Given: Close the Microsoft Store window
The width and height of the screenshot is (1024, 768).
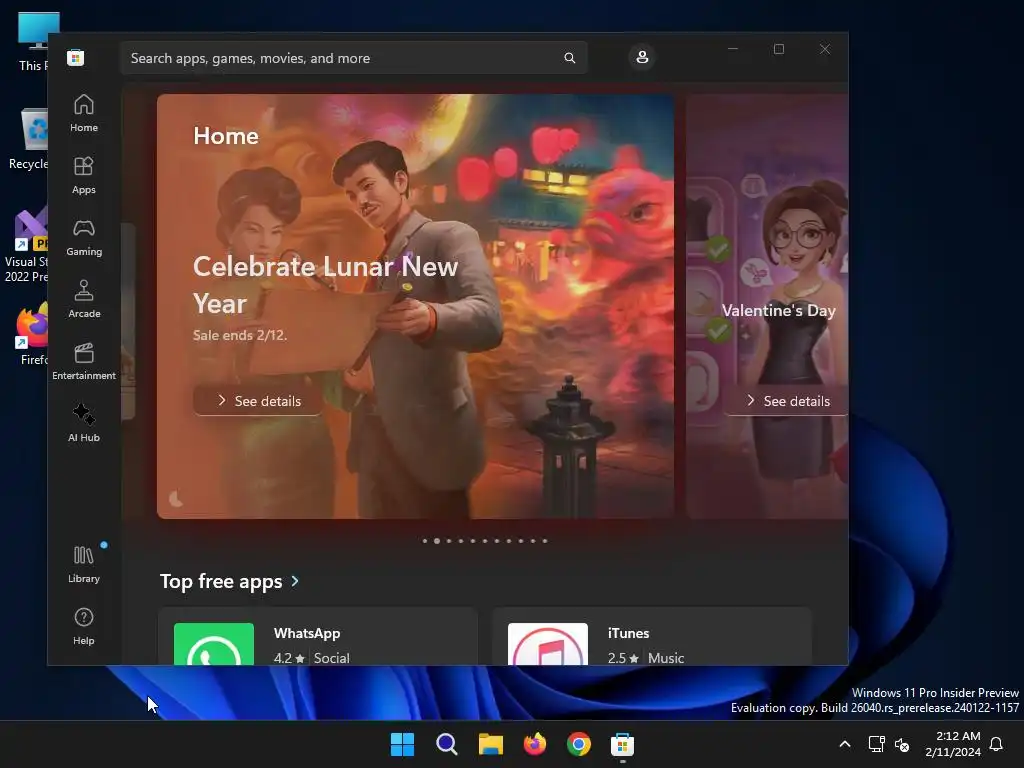Looking at the screenshot, I should tap(825, 49).
